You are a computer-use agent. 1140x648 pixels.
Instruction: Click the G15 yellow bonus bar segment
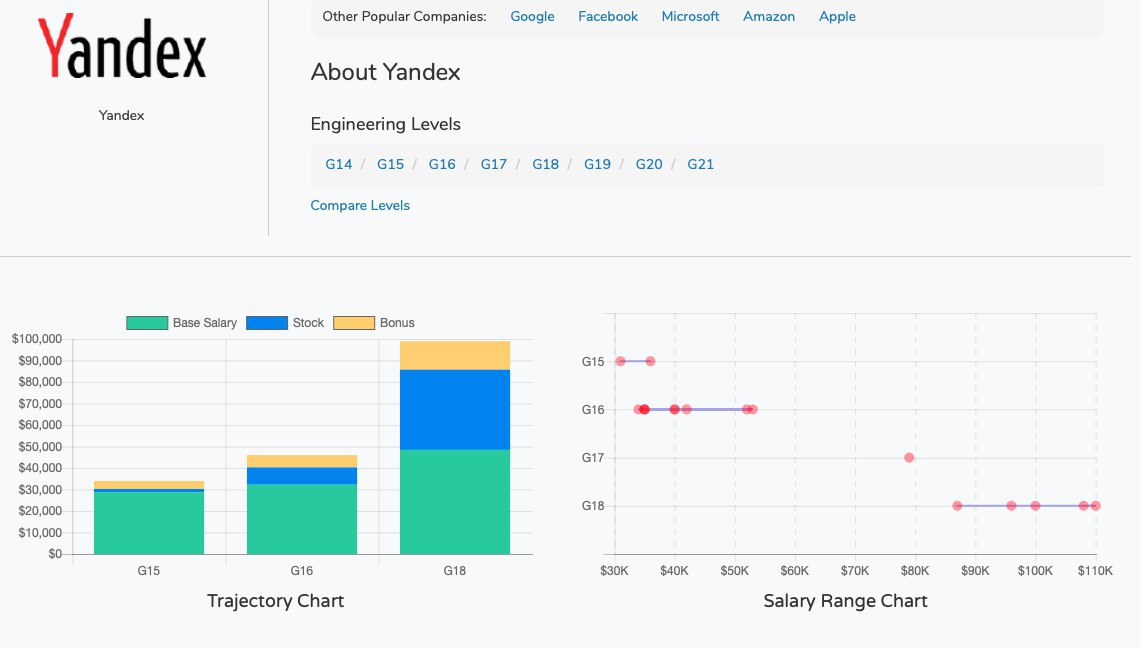tap(149, 484)
